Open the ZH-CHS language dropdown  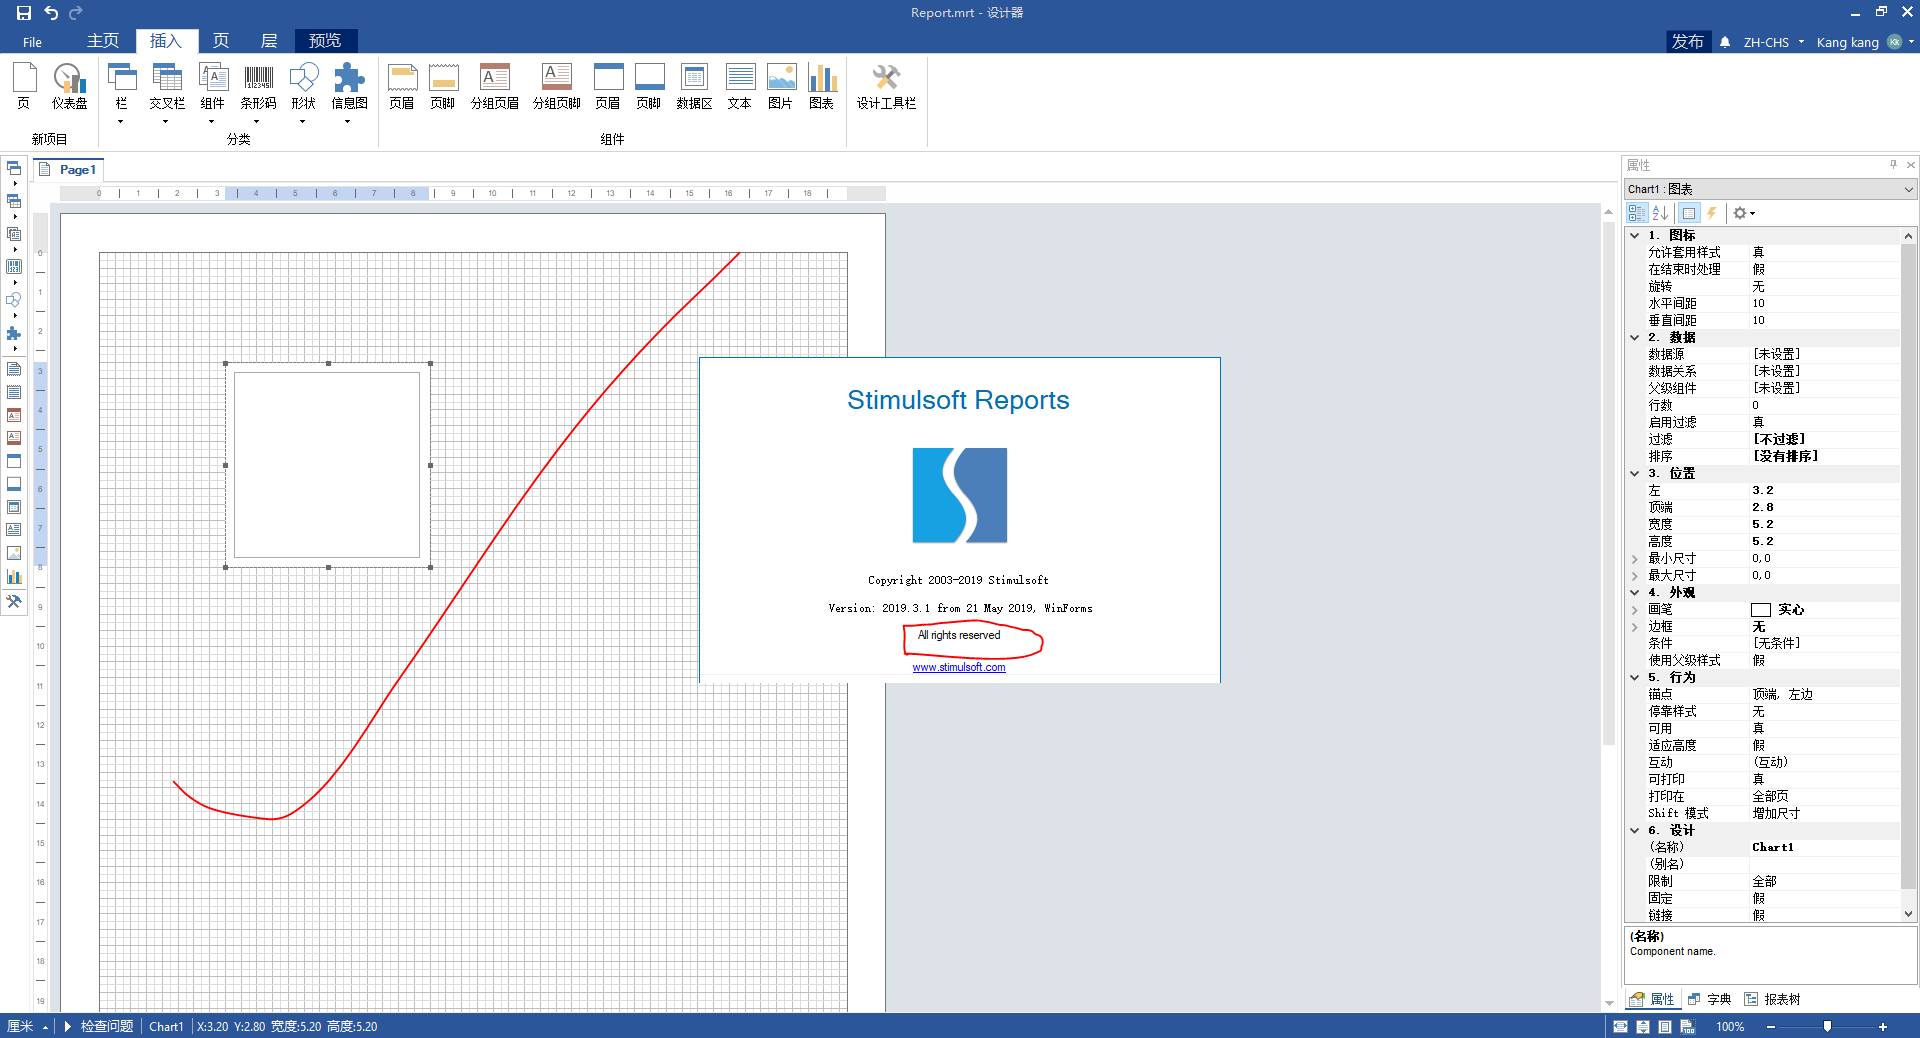click(1773, 42)
